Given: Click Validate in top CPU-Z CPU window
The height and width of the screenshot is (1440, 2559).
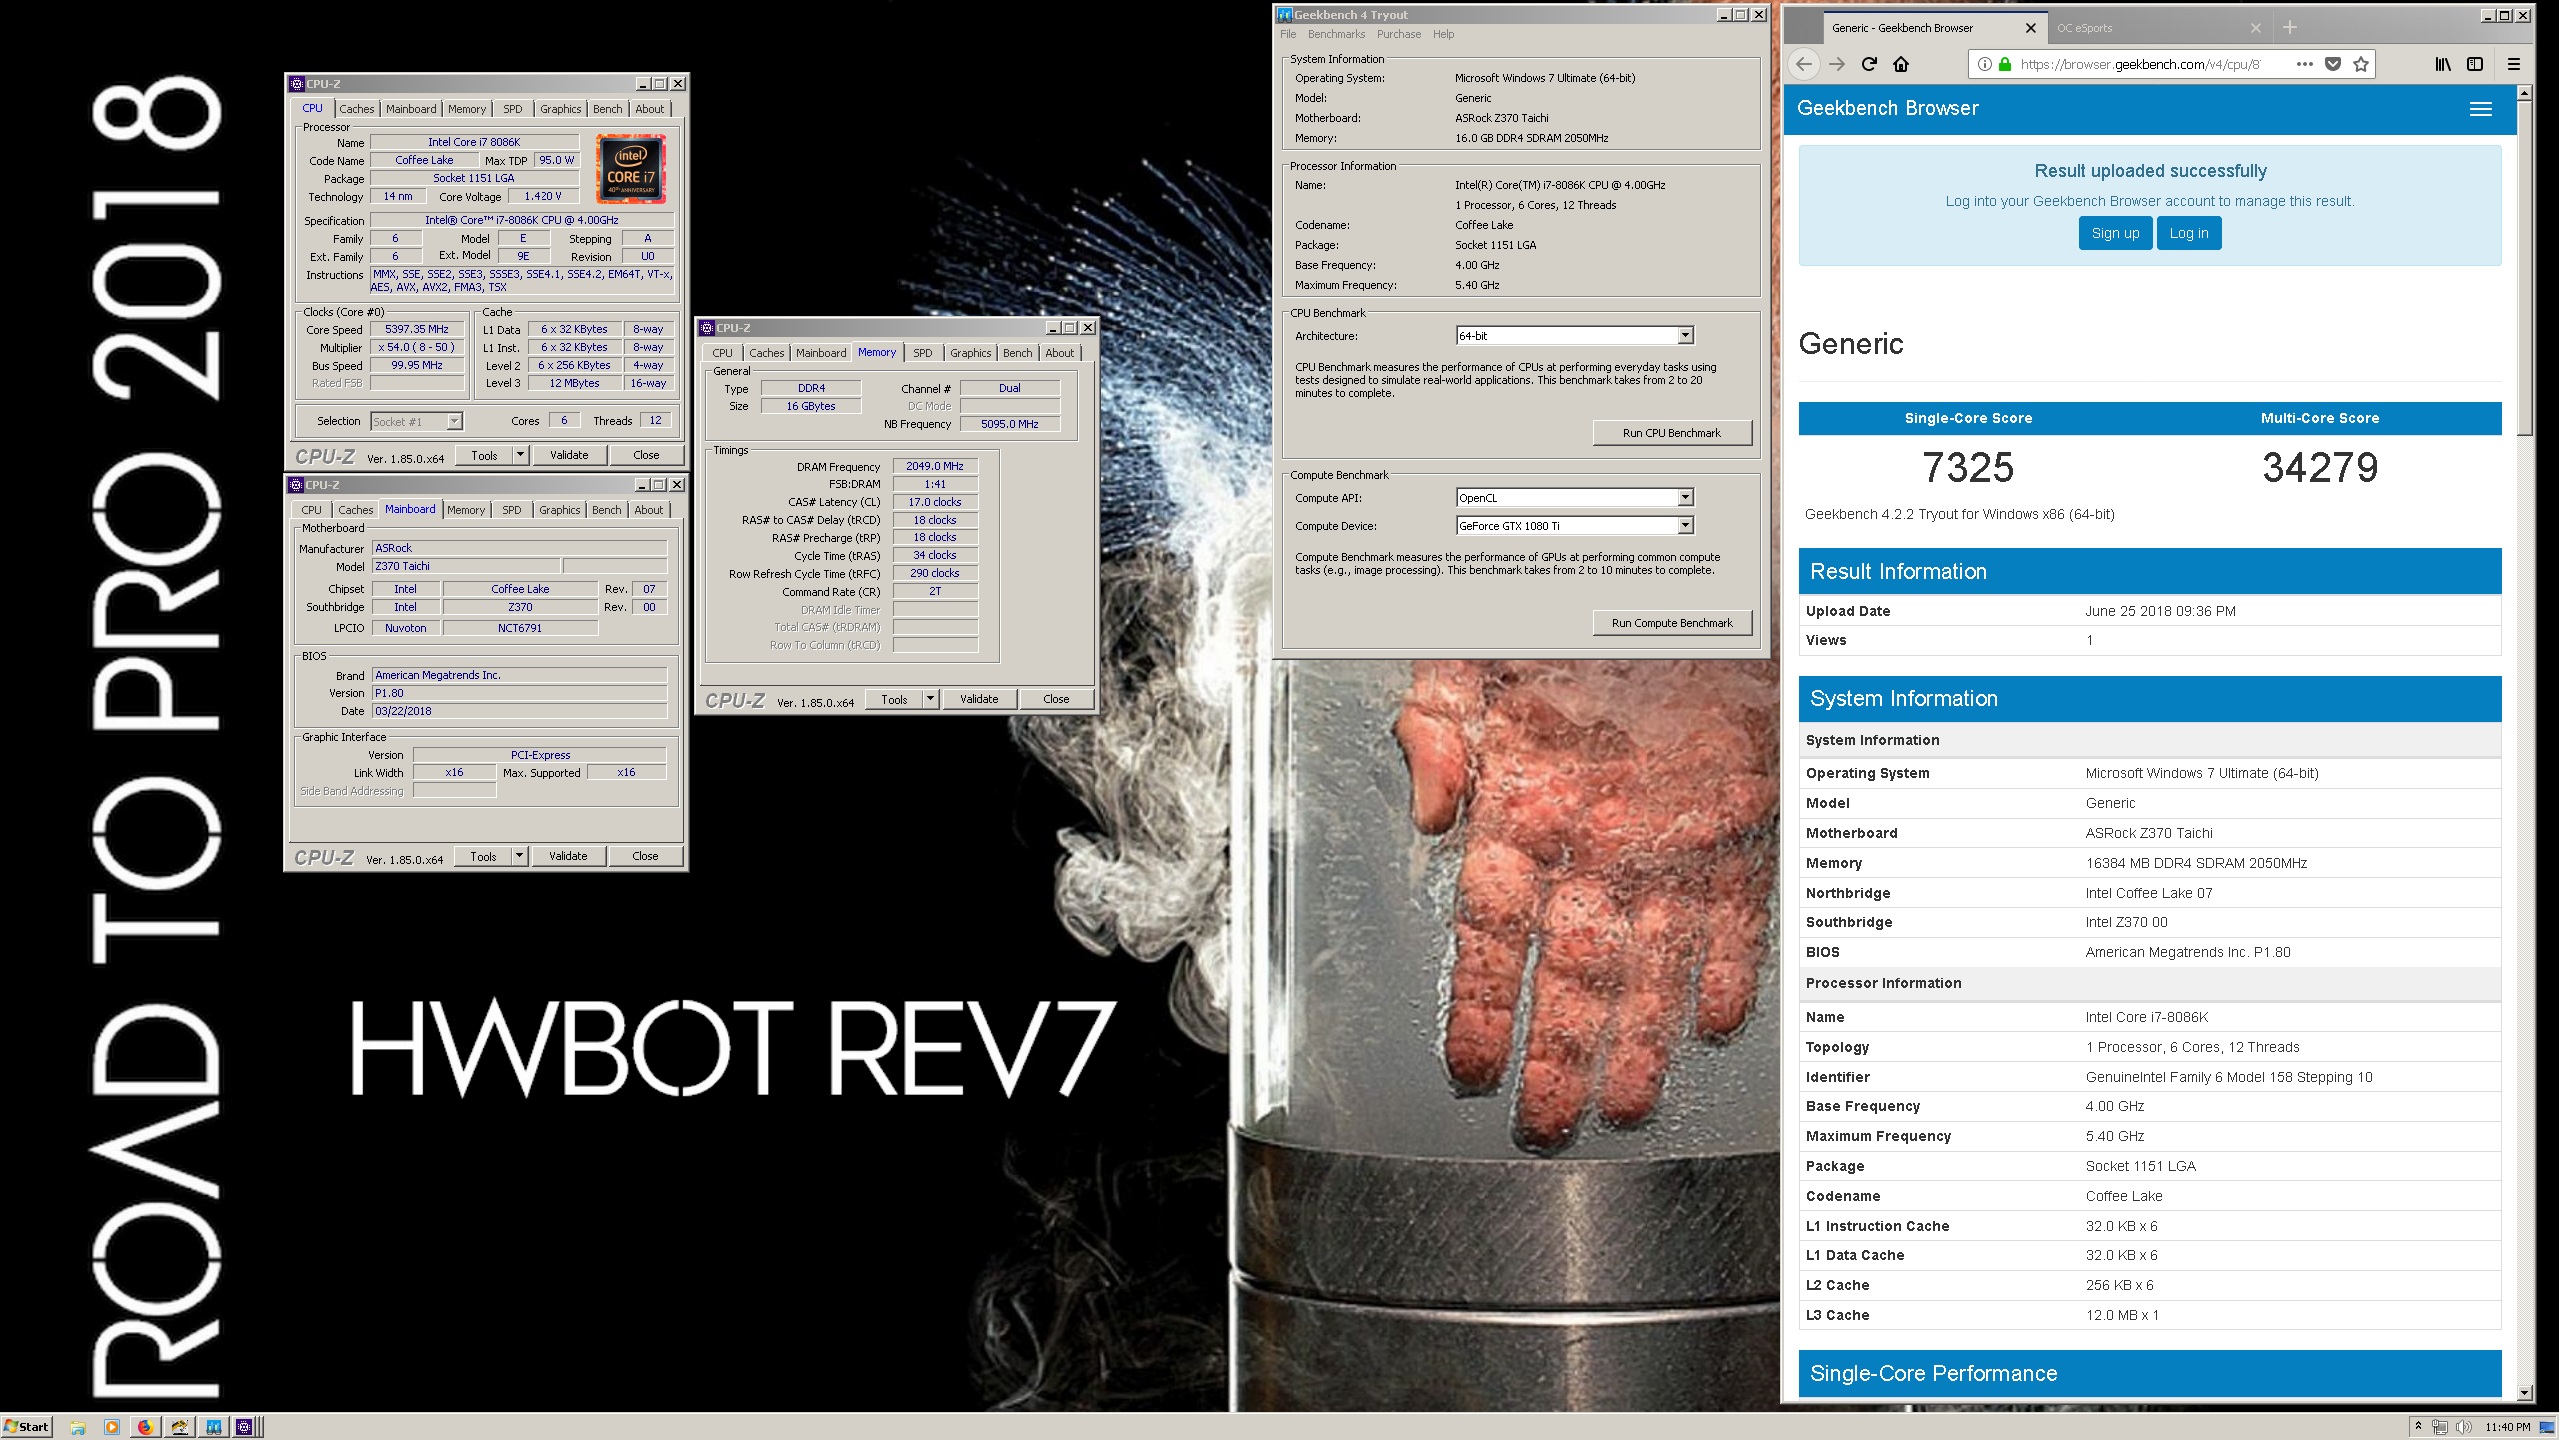Looking at the screenshot, I should [x=568, y=455].
